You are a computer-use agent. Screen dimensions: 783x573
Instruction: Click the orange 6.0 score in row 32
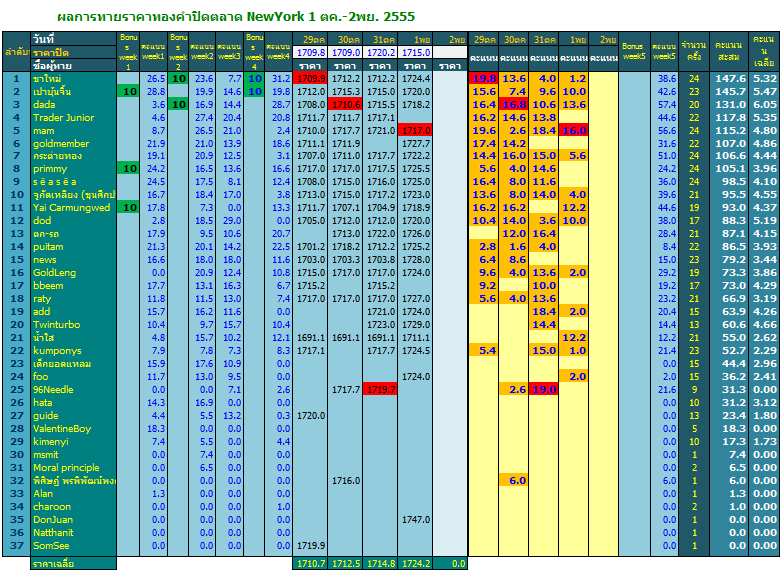[x=514, y=481]
